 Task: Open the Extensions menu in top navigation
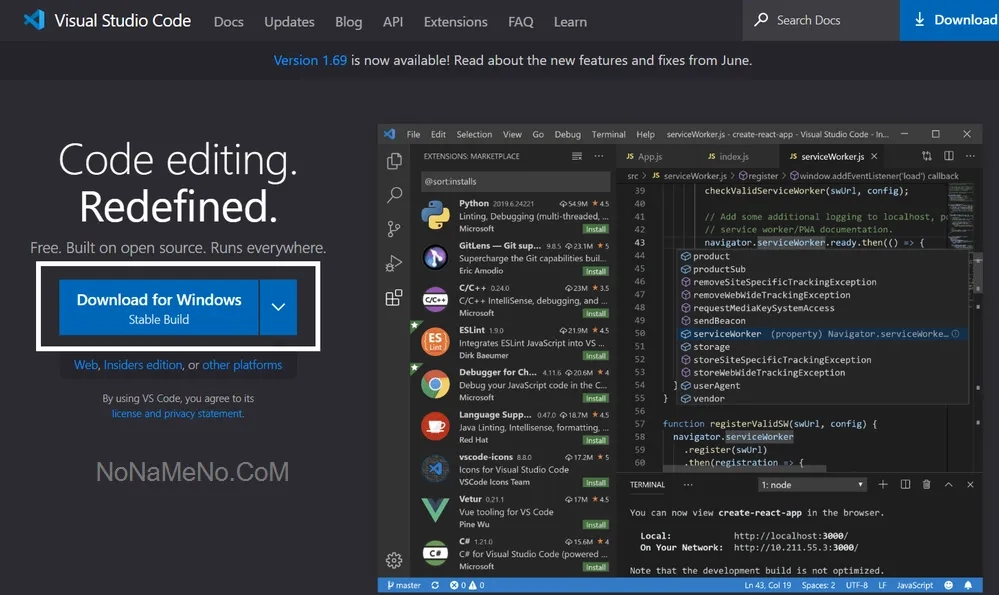tap(455, 21)
